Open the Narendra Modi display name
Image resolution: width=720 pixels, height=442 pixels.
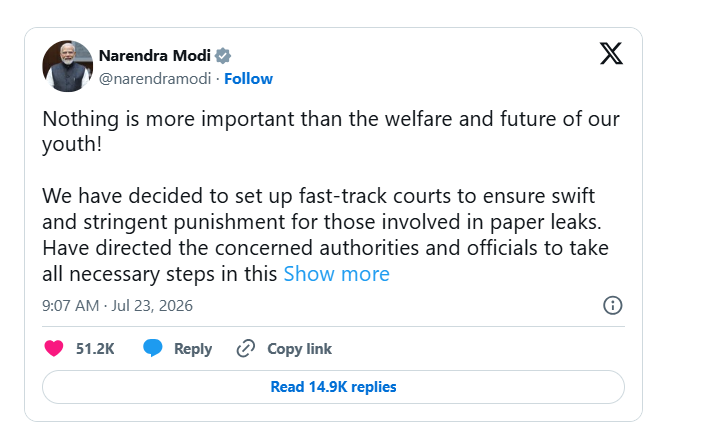tap(155, 56)
